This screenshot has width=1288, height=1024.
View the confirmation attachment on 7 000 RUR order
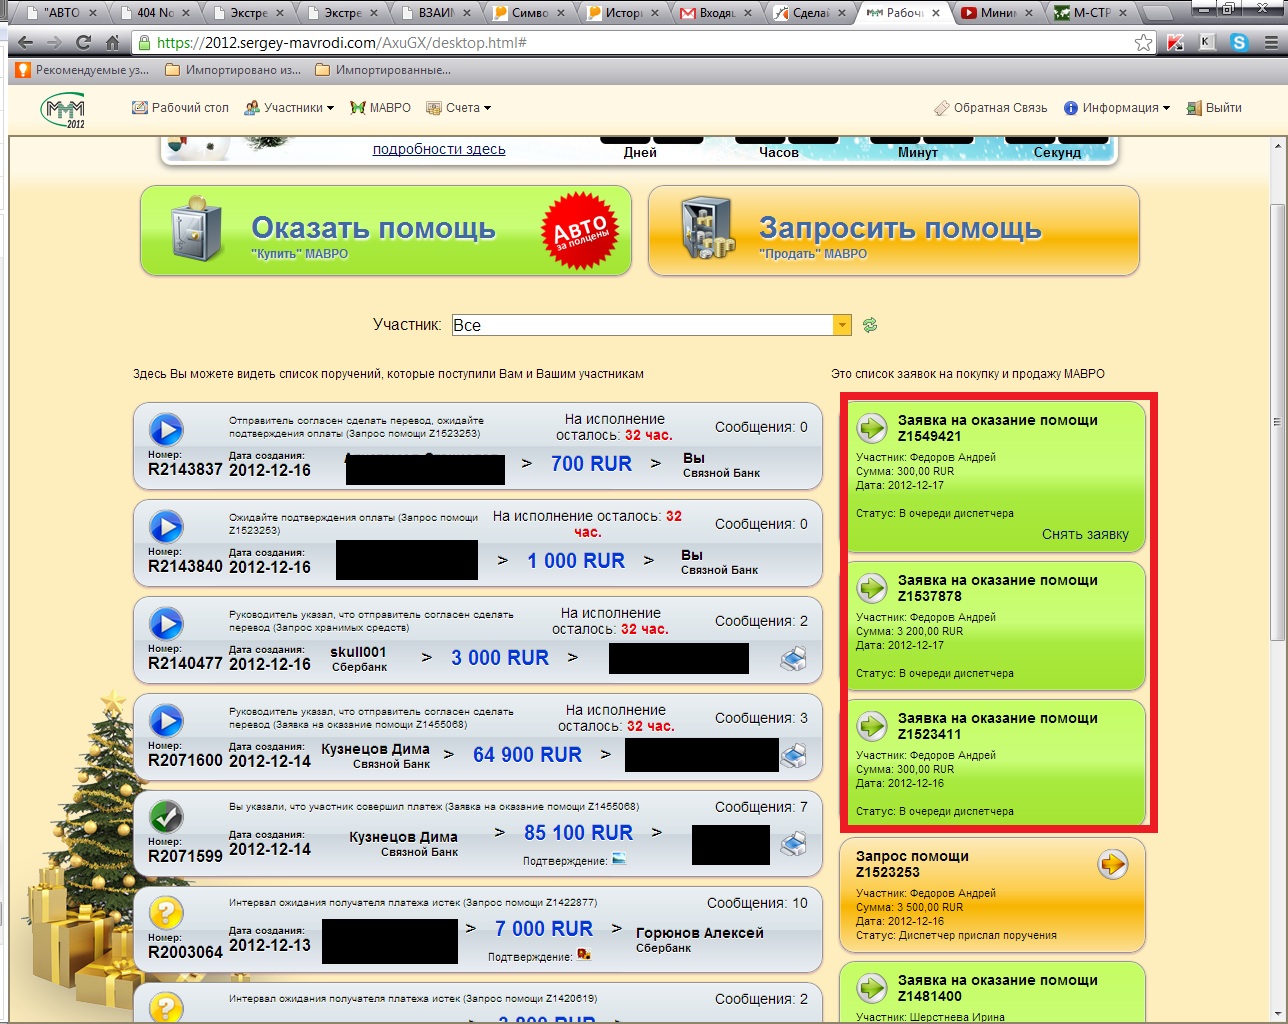point(584,955)
